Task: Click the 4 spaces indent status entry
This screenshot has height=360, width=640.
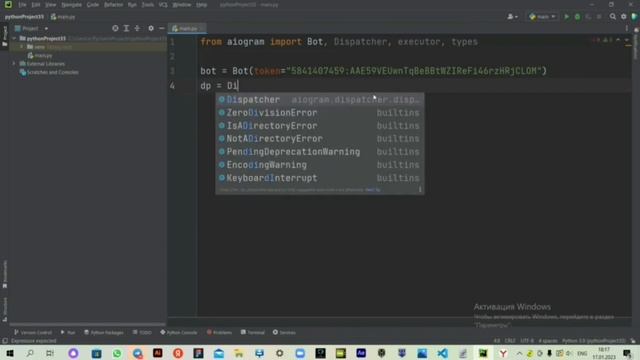Action: tap(548, 340)
